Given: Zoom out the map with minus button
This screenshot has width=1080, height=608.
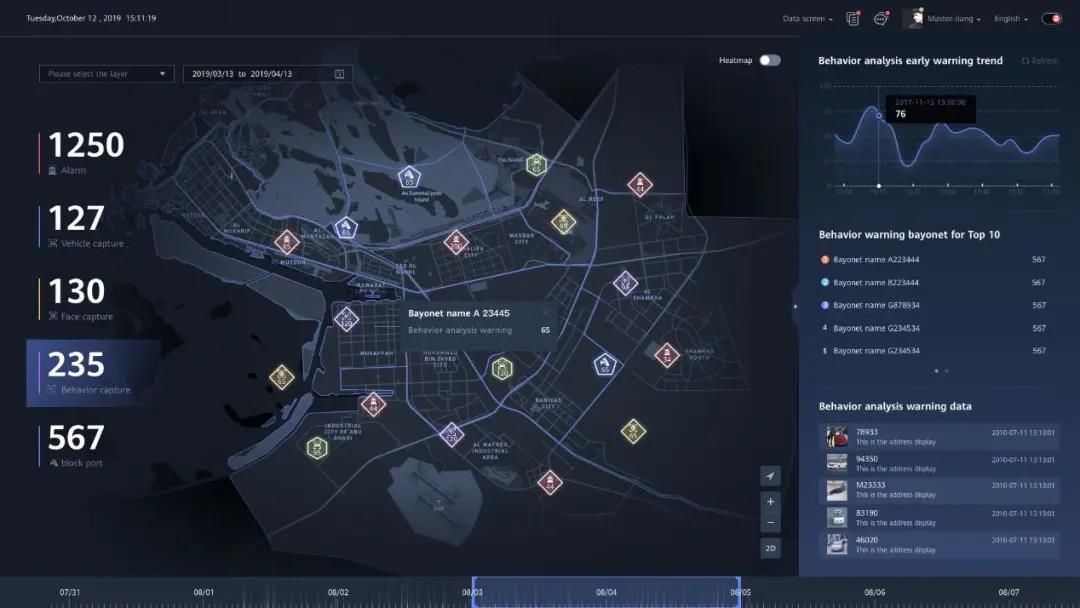Looking at the screenshot, I should (770, 523).
